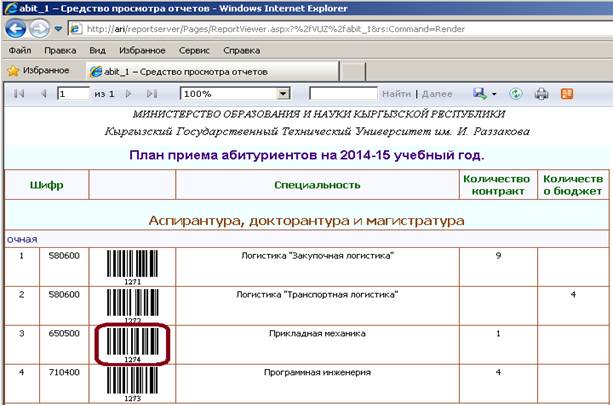Click the export save disk icon
613x405 pixels.
[480, 94]
